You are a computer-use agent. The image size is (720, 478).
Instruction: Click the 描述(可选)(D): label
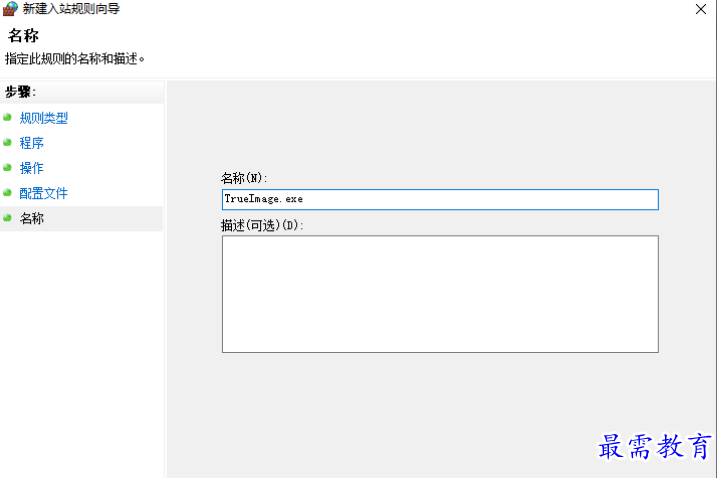coord(262,225)
